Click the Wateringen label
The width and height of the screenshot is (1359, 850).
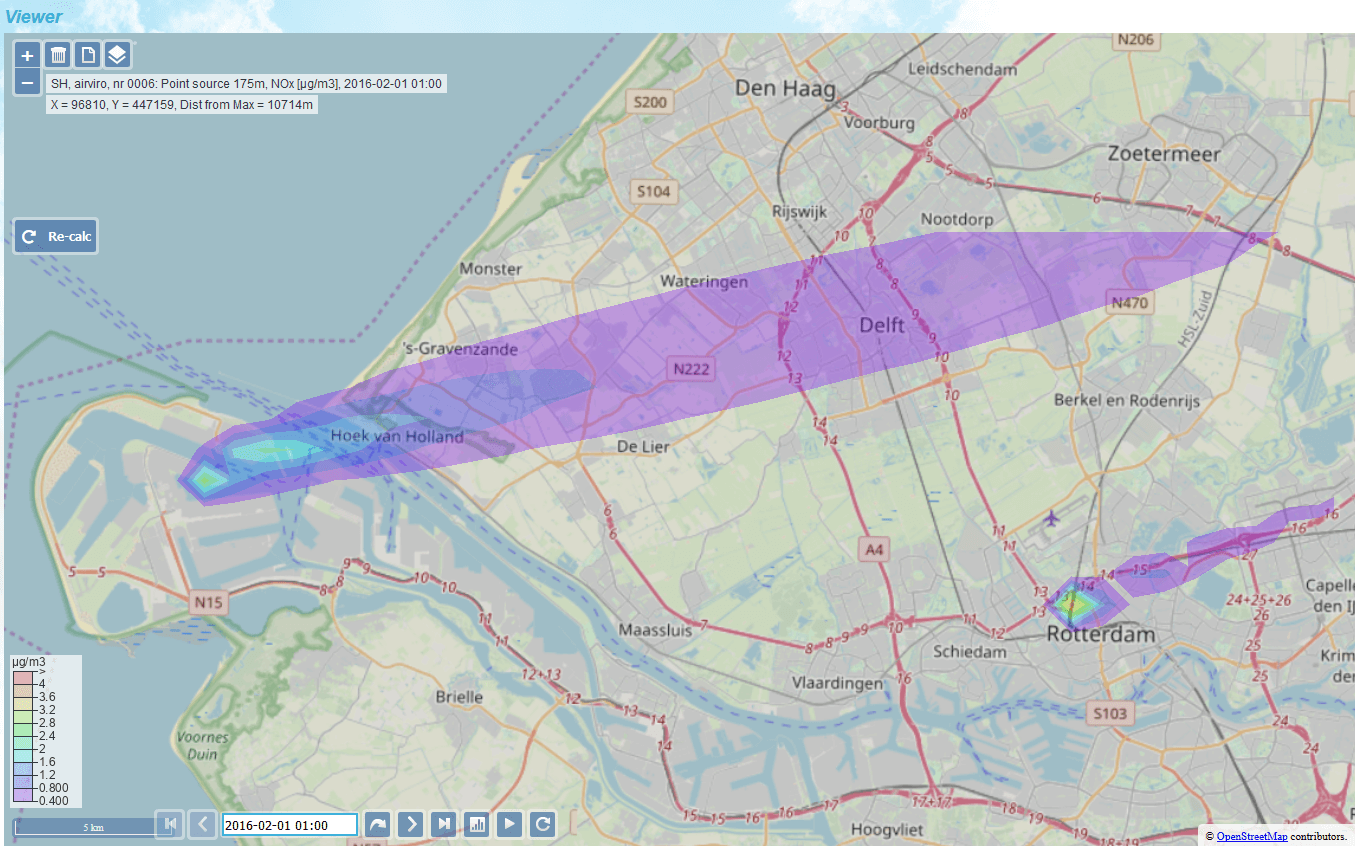[704, 282]
